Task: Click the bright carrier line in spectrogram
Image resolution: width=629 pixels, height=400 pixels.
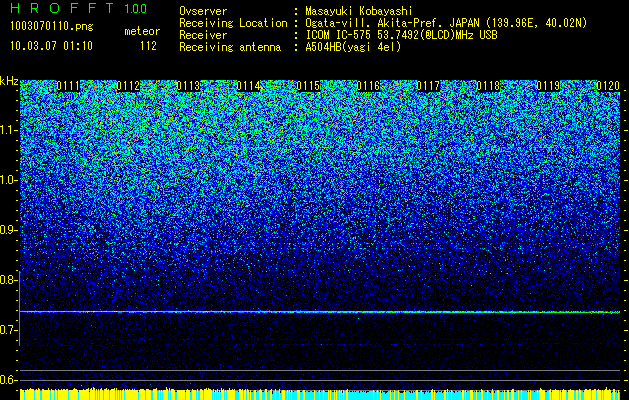Action: tap(320, 312)
